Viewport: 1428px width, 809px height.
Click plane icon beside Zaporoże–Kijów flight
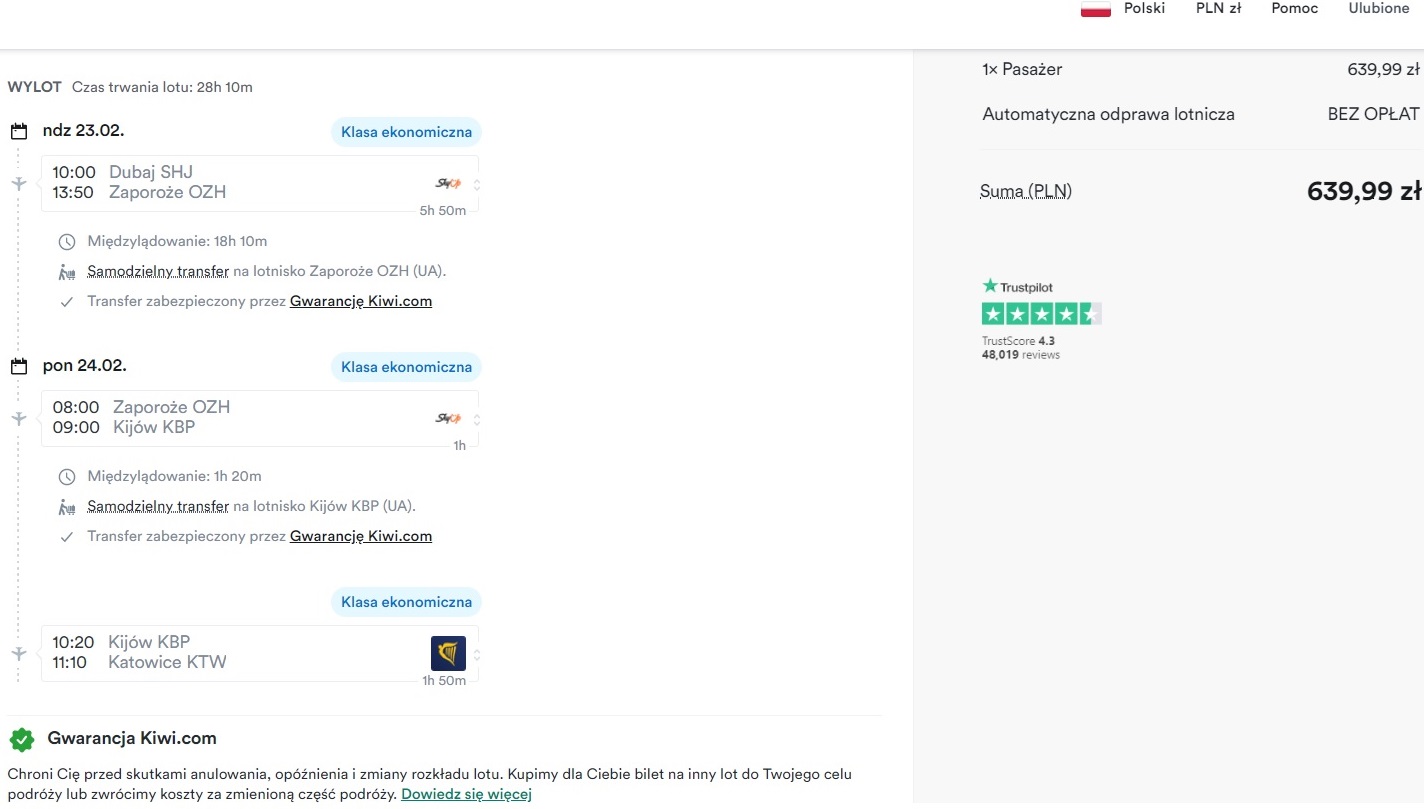point(18,418)
